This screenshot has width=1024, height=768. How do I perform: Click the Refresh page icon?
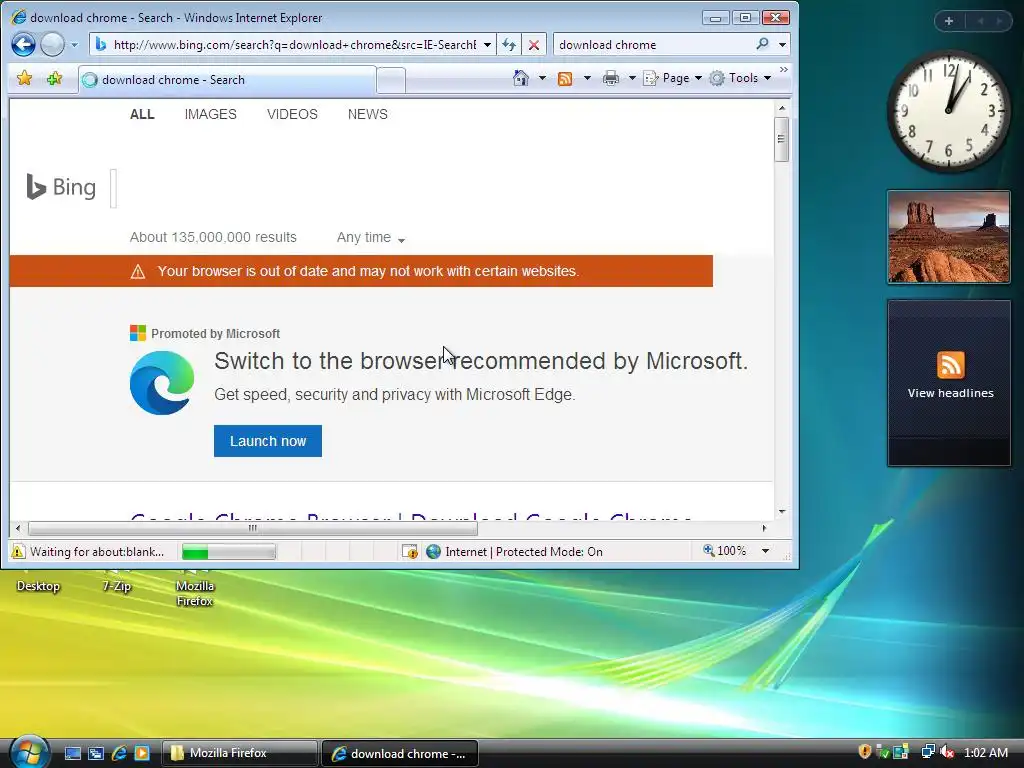[x=509, y=45]
